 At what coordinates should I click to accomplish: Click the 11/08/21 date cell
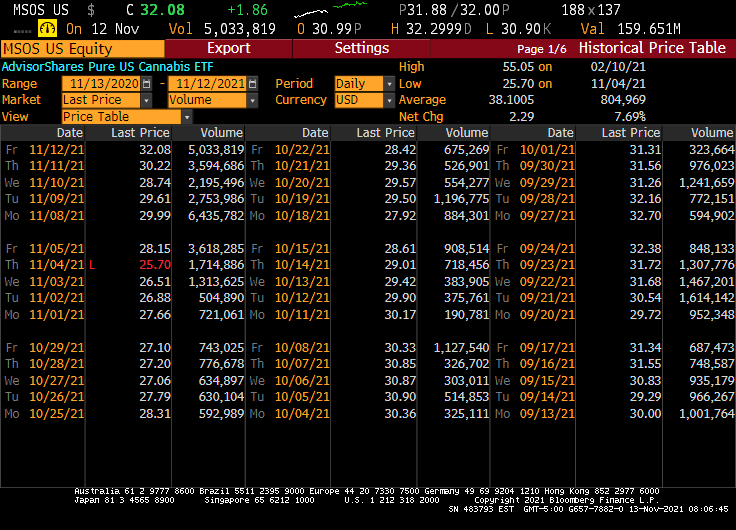(x=56, y=216)
